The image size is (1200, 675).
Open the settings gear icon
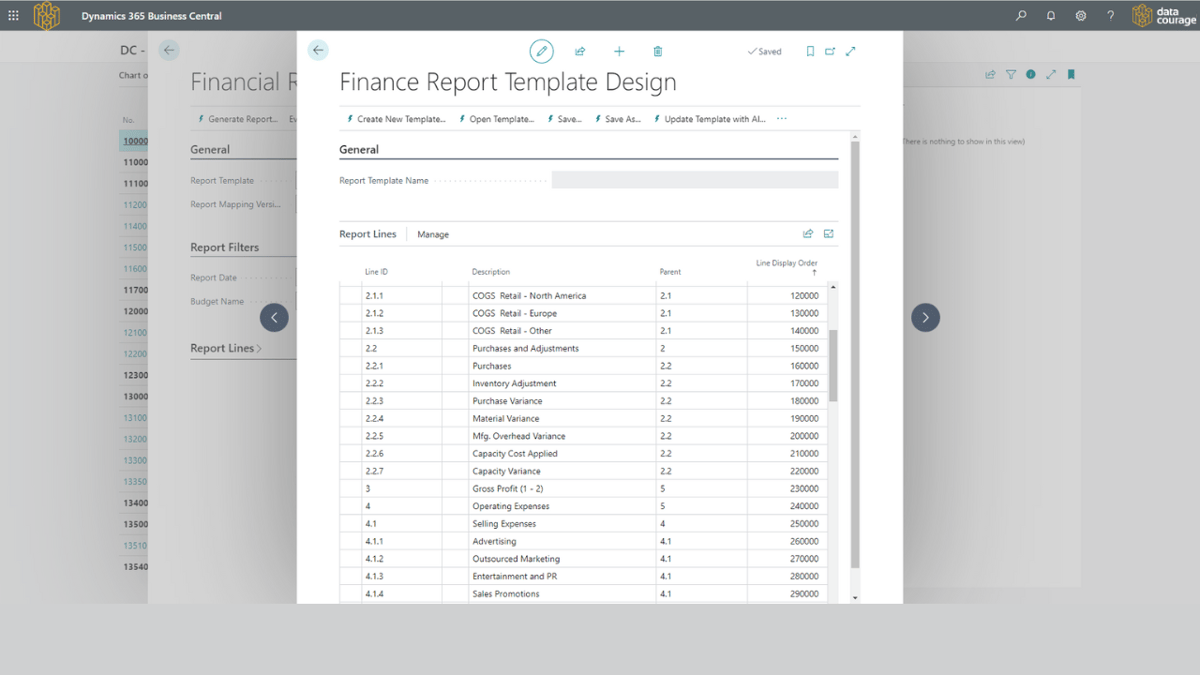click(1081, 16)
